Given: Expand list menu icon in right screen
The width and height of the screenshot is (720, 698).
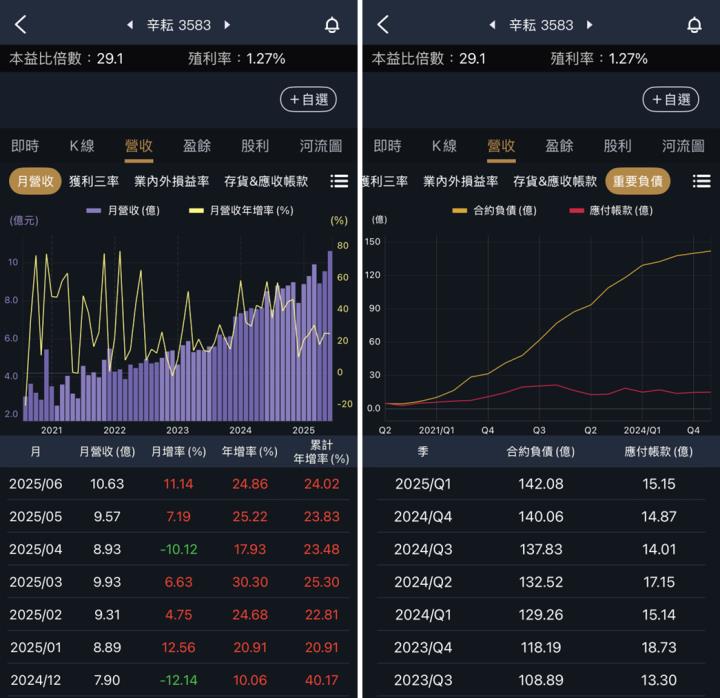Looking at the screenshot, I should click(701, 181).
